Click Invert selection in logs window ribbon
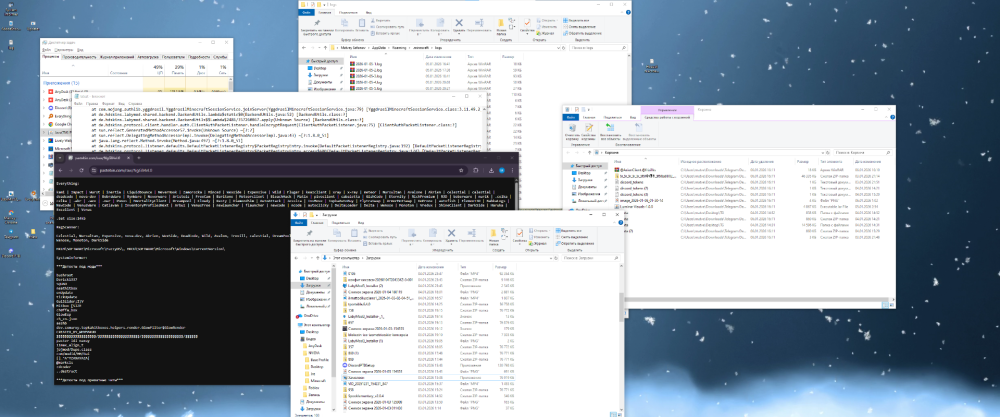The width and height of the screenshot is (1000, 417). point(582,33)
